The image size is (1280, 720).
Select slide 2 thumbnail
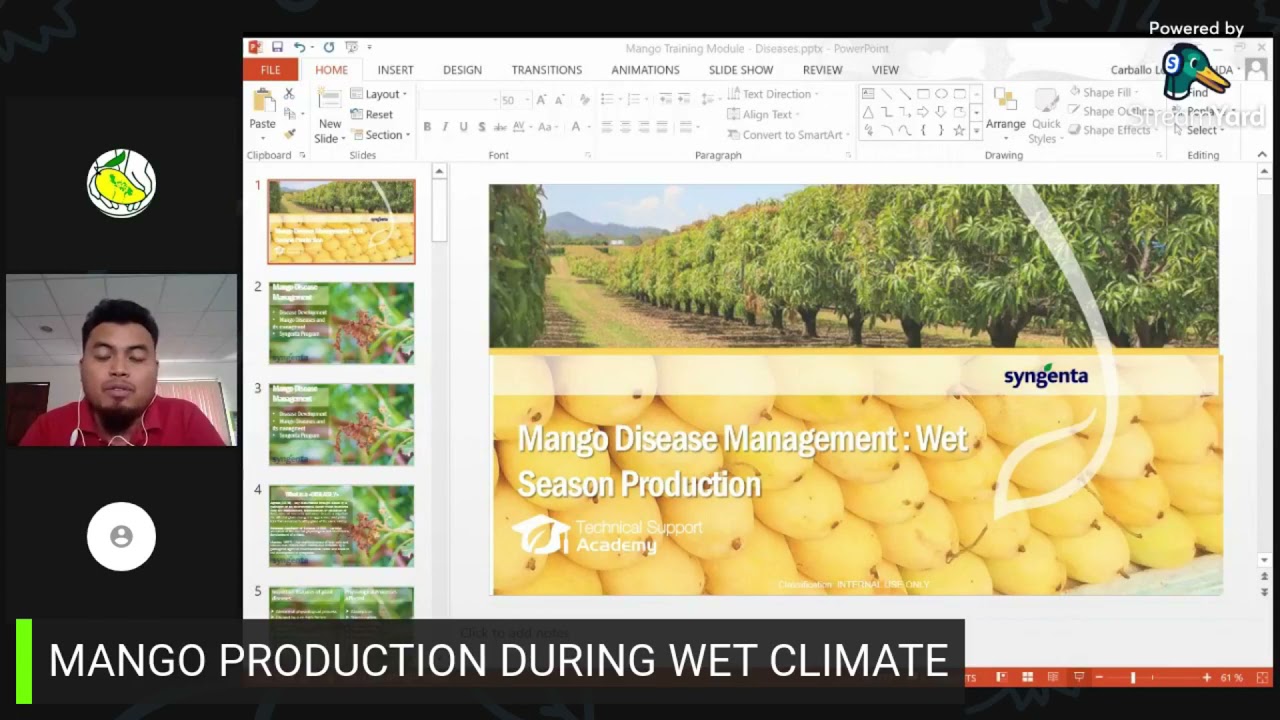(341, 323)
